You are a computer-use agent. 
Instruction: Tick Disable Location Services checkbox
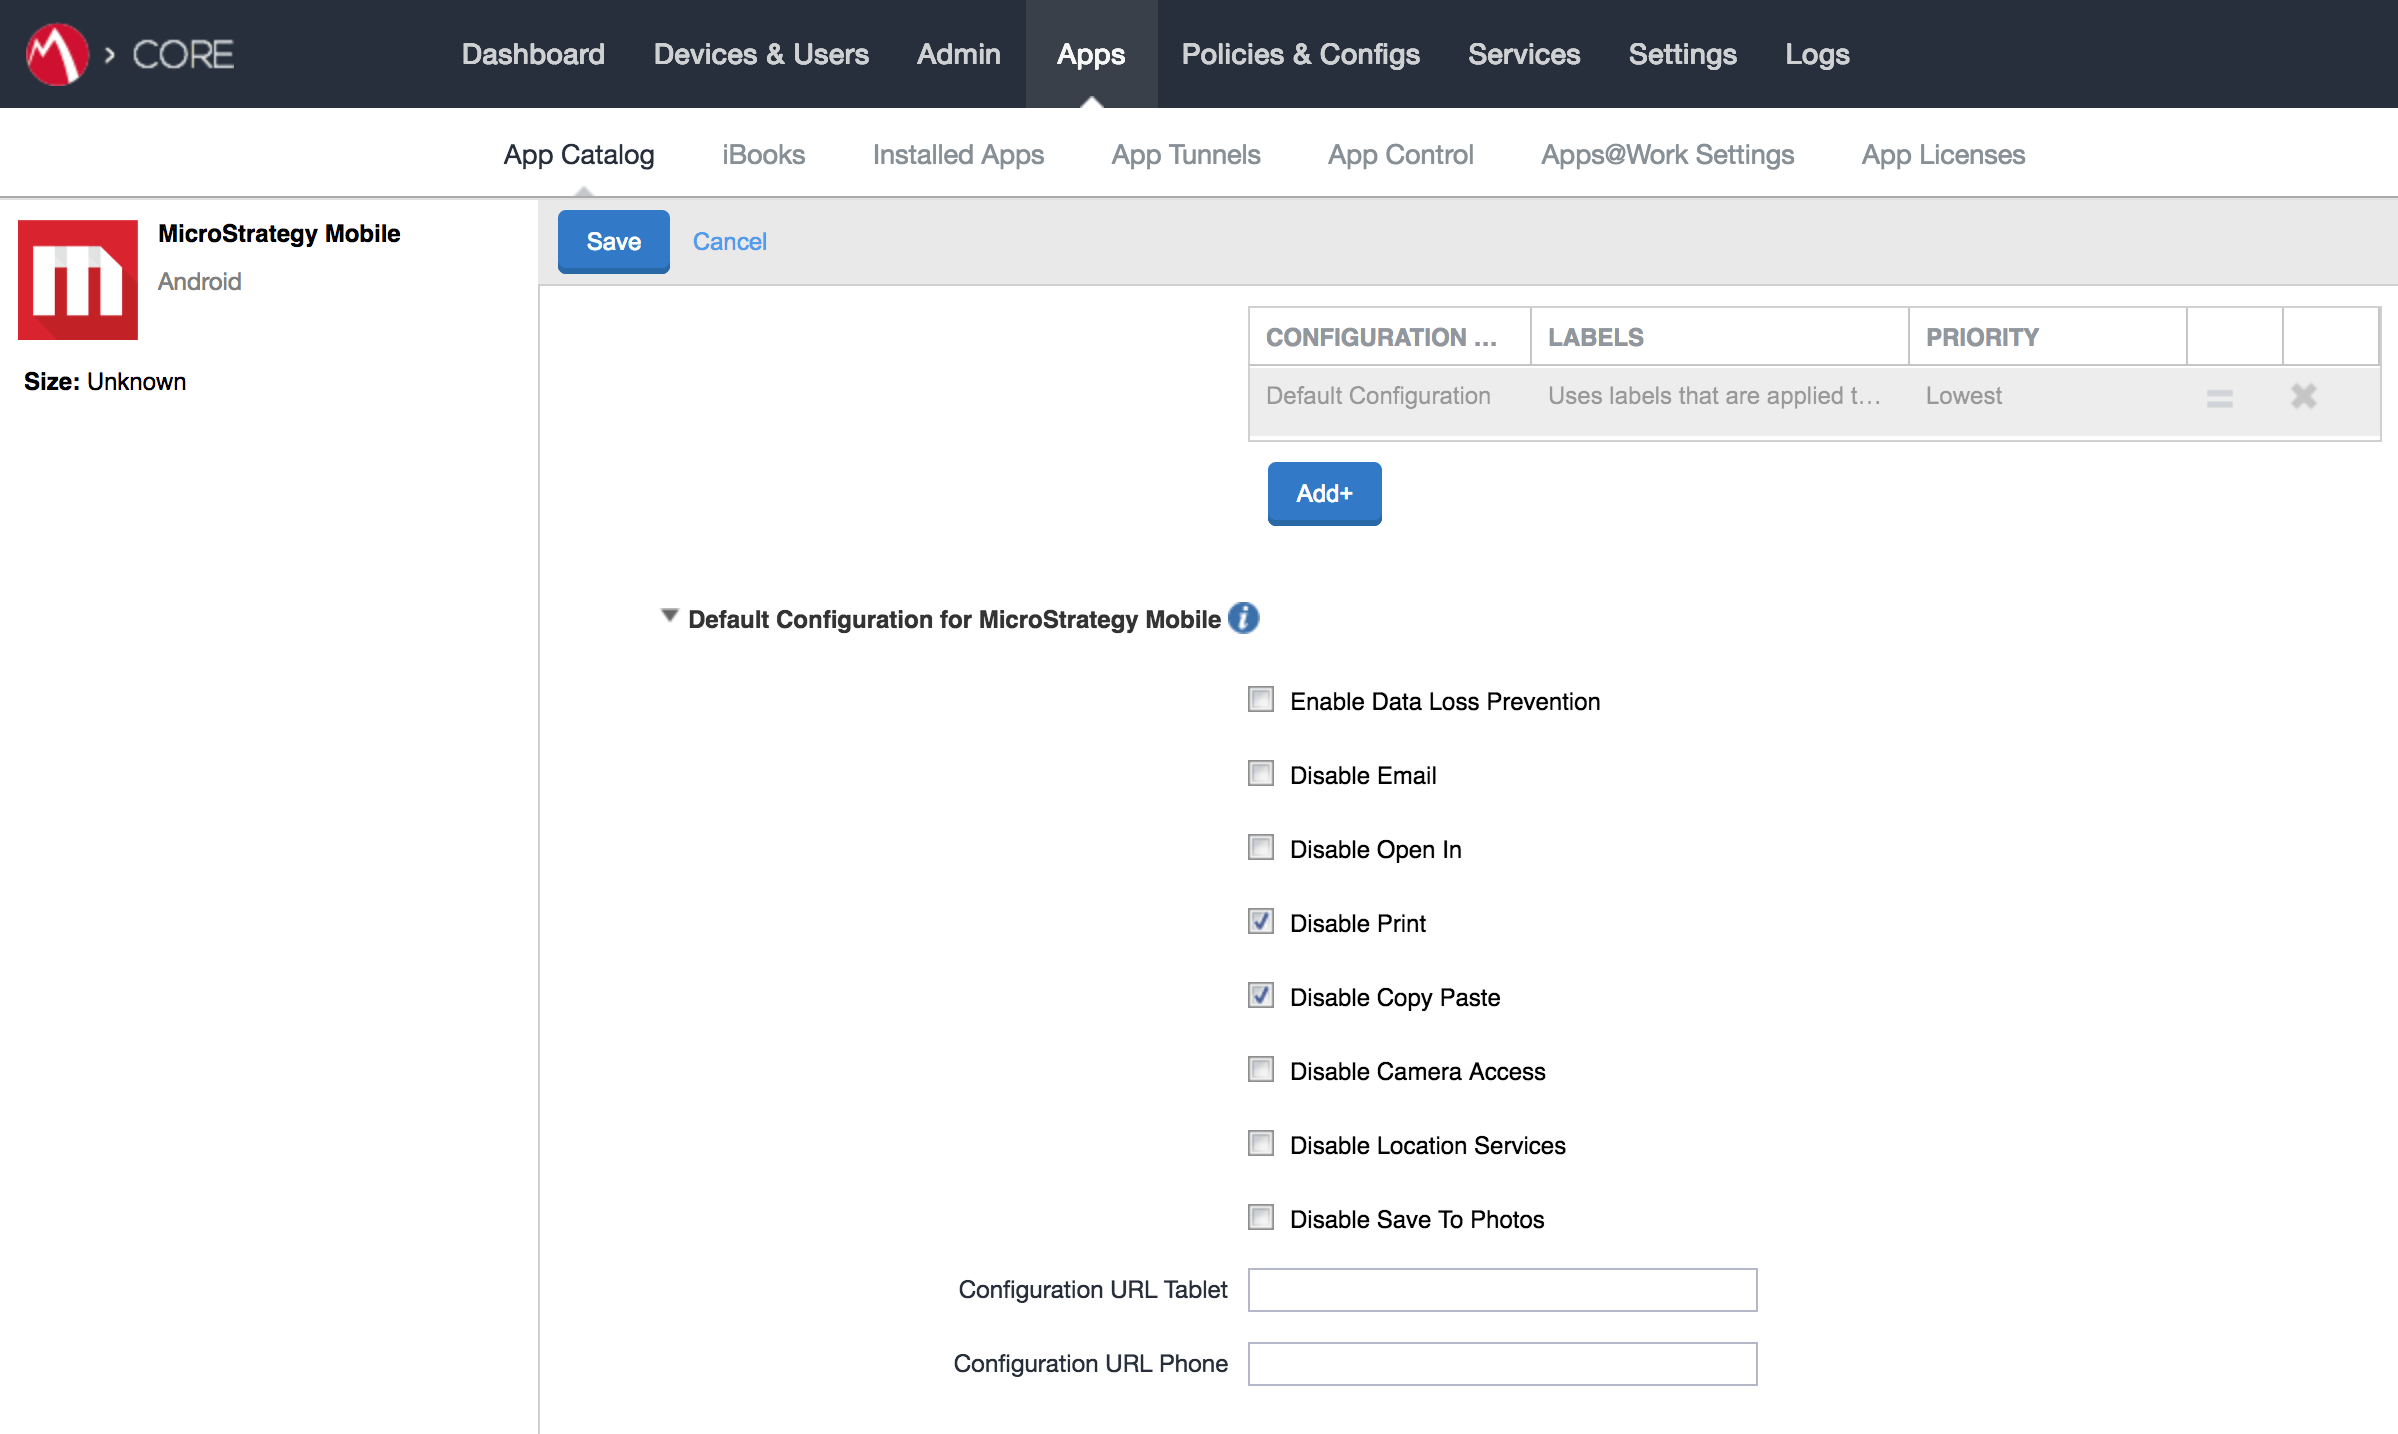pyautogui.click(x=1261, y=1143)
